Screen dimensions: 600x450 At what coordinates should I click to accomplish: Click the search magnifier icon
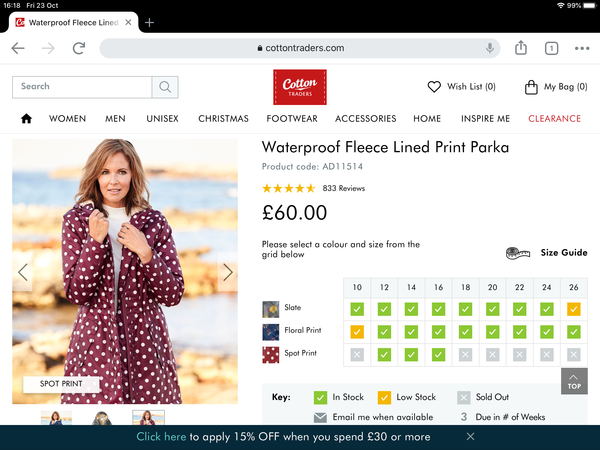(x=165, y=87)
